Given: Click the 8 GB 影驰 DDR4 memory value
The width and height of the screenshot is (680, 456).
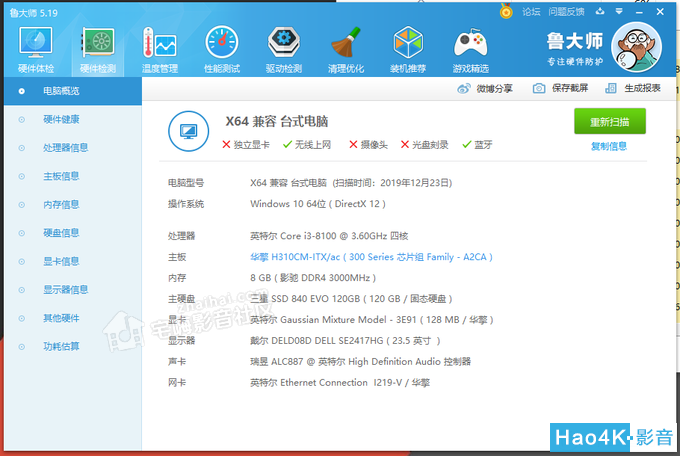Looking at the screenshot, I should point(313,278).
